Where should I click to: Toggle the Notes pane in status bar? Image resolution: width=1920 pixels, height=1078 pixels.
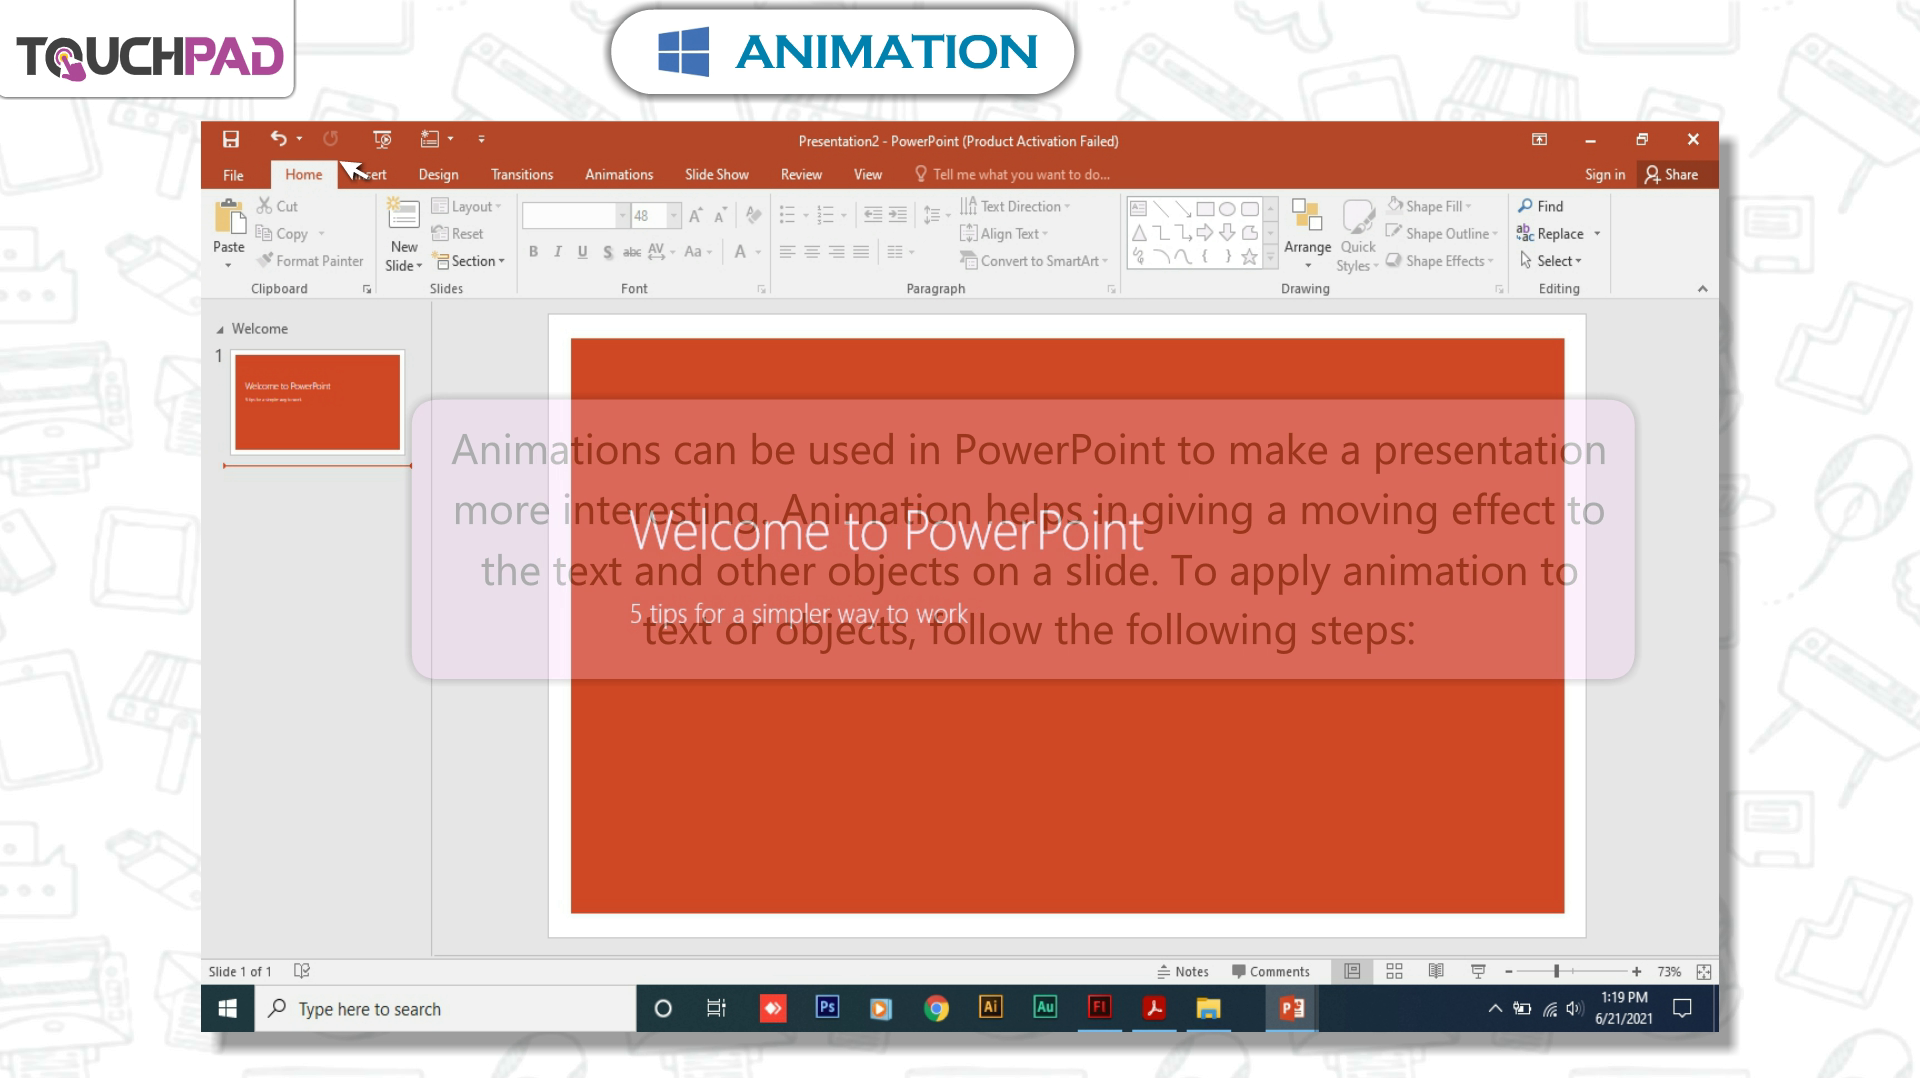(1183, 972)
